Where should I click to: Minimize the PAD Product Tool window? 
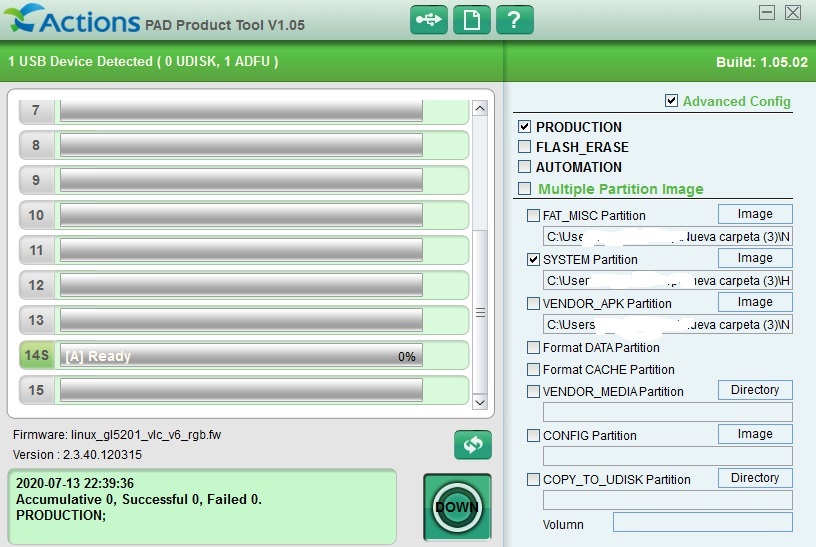click(x=767, y=12)
